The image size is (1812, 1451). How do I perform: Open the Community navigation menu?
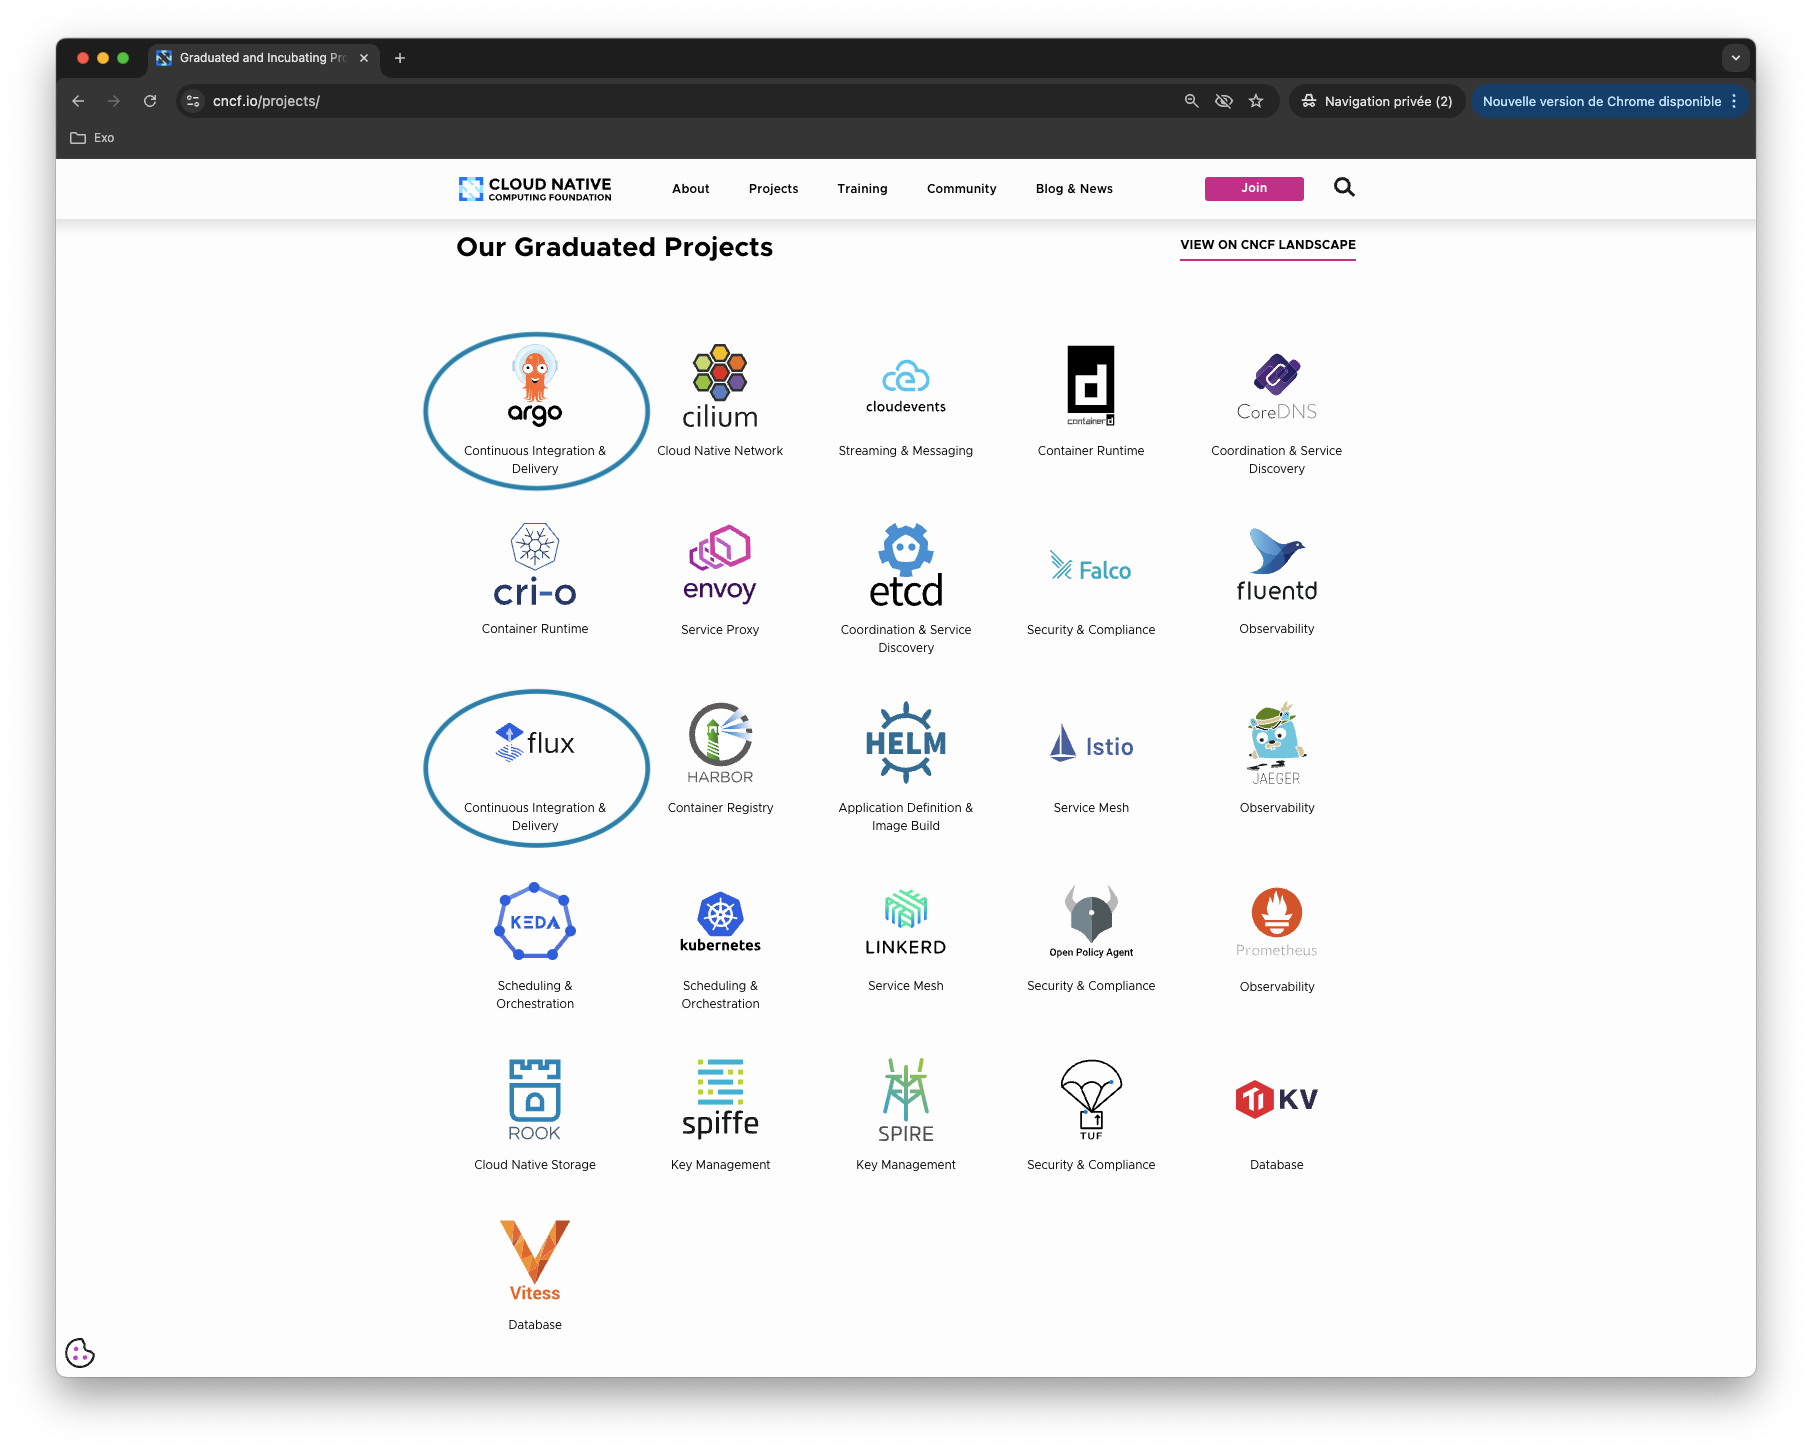tap(961, 189)
